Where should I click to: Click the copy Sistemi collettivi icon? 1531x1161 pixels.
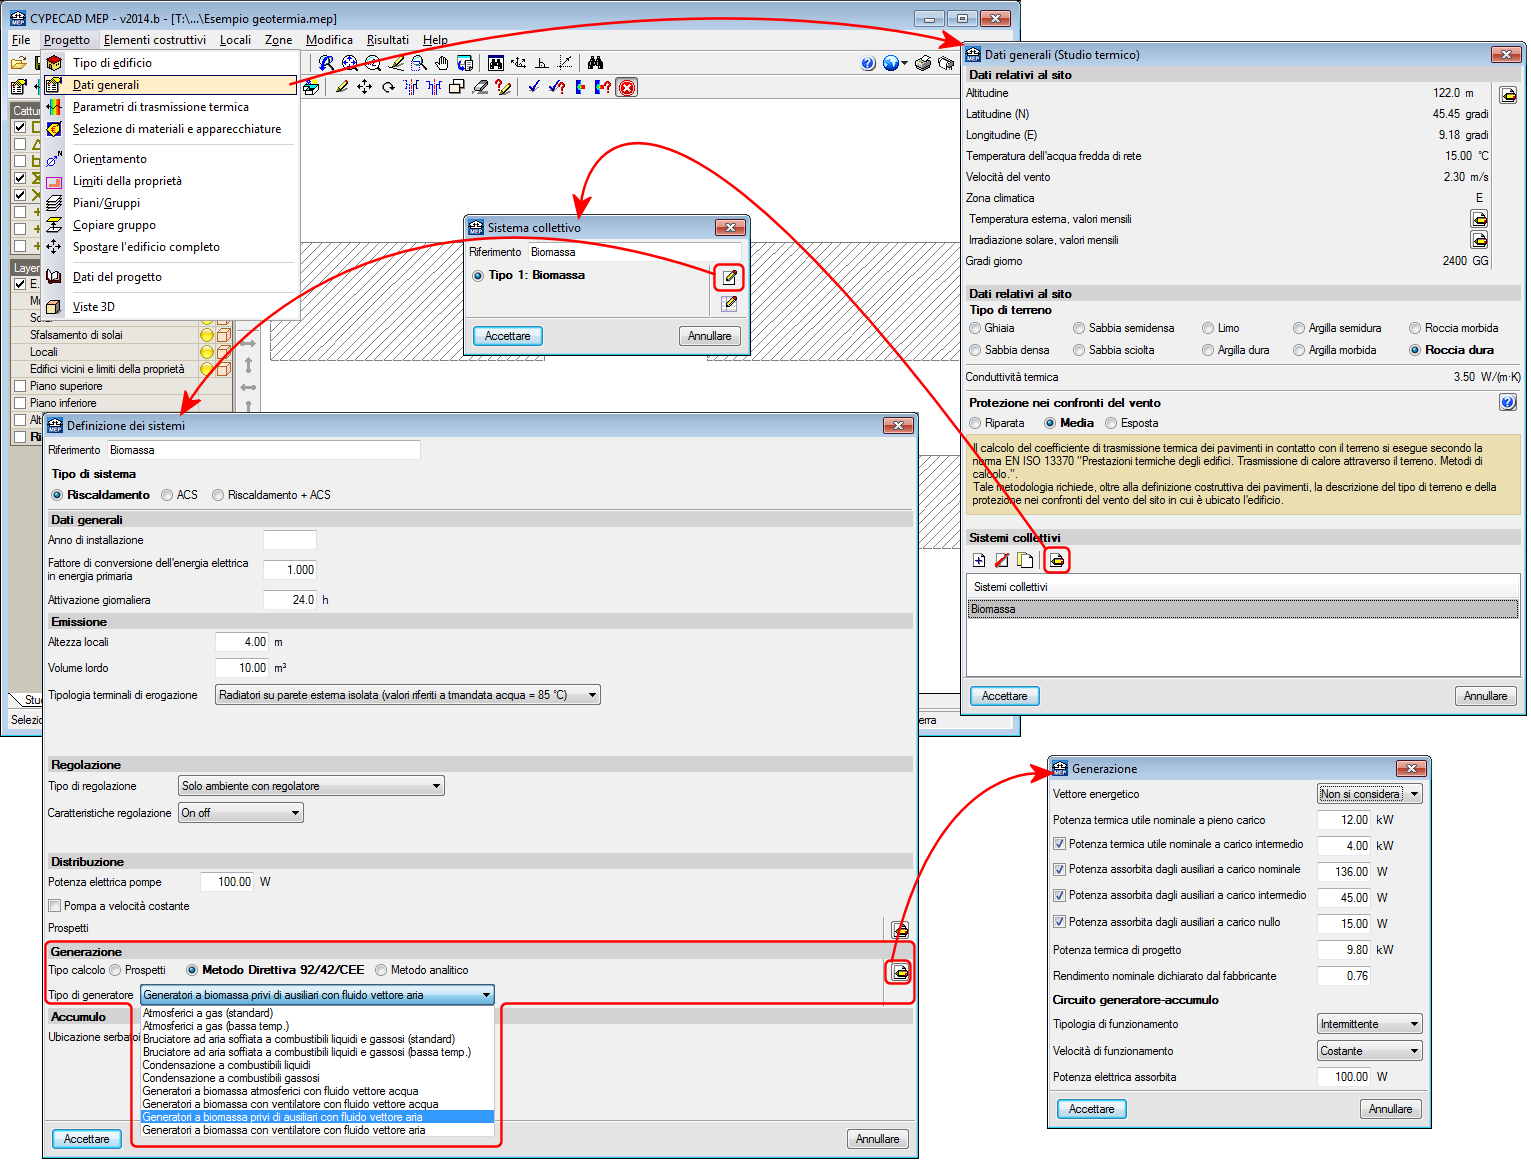tap(1025, 561)
